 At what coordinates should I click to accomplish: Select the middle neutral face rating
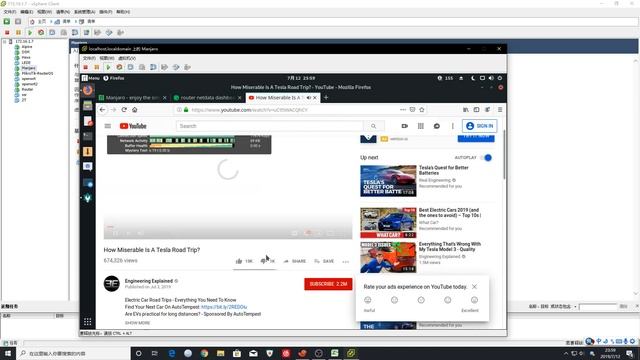[x=421, y=300]
